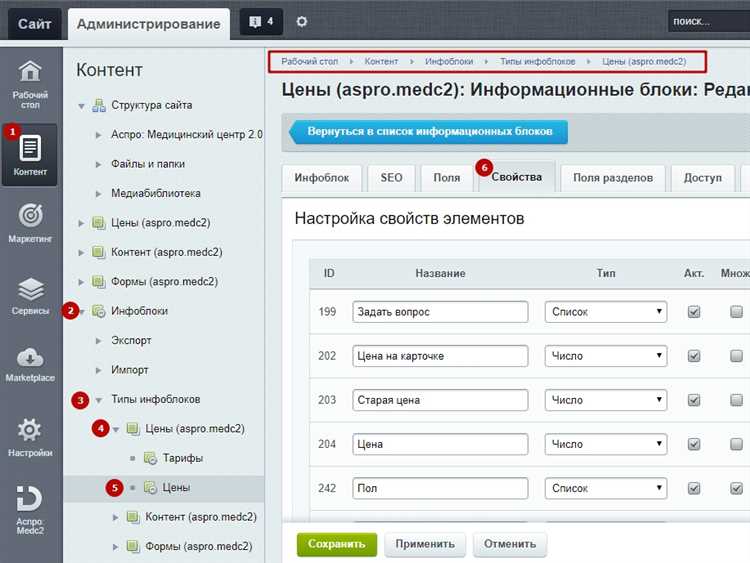Click the Пол name field

pos(440,488)
